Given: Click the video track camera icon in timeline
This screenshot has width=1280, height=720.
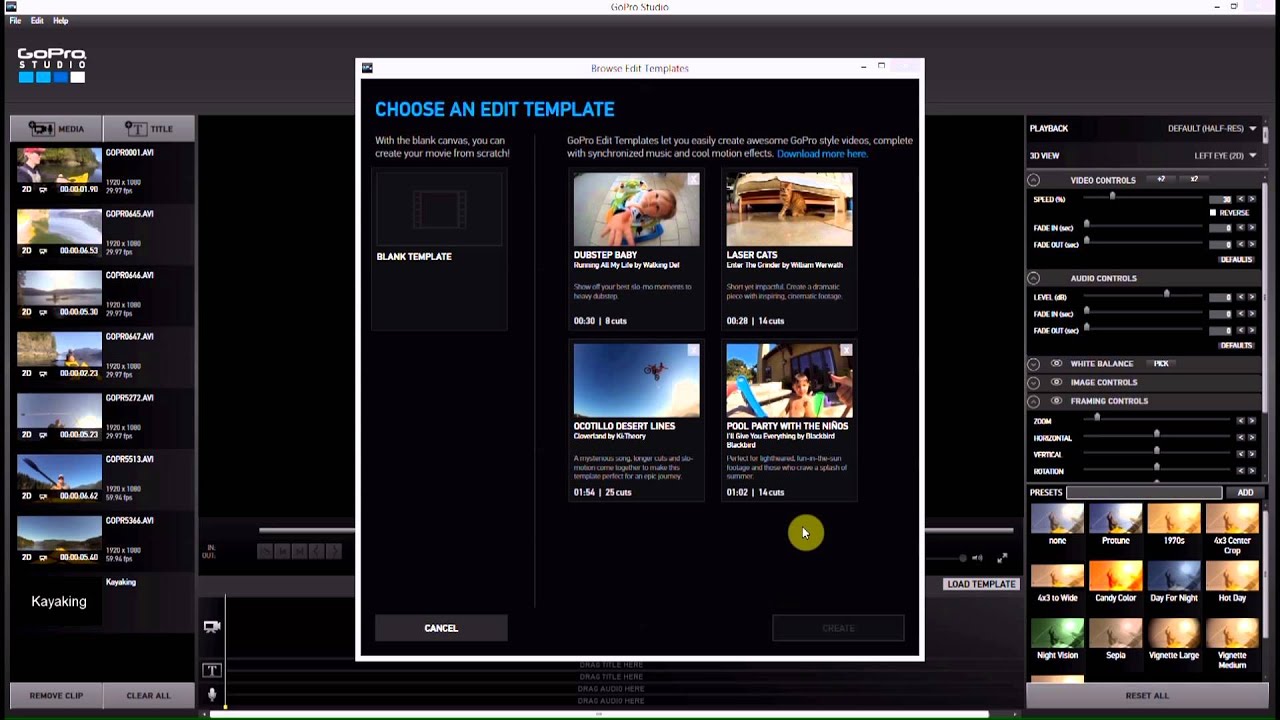Looking at the screenshot, I should pos(212,627).
